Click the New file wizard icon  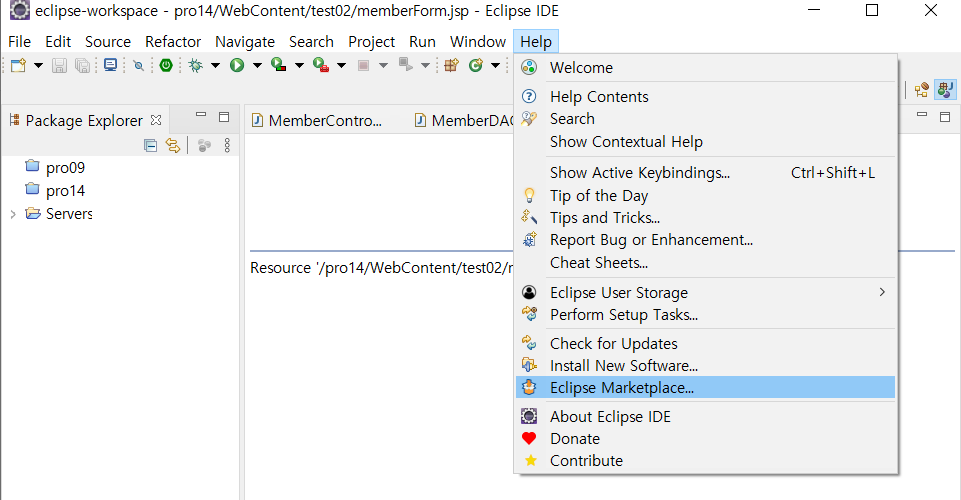coord(18,65)
